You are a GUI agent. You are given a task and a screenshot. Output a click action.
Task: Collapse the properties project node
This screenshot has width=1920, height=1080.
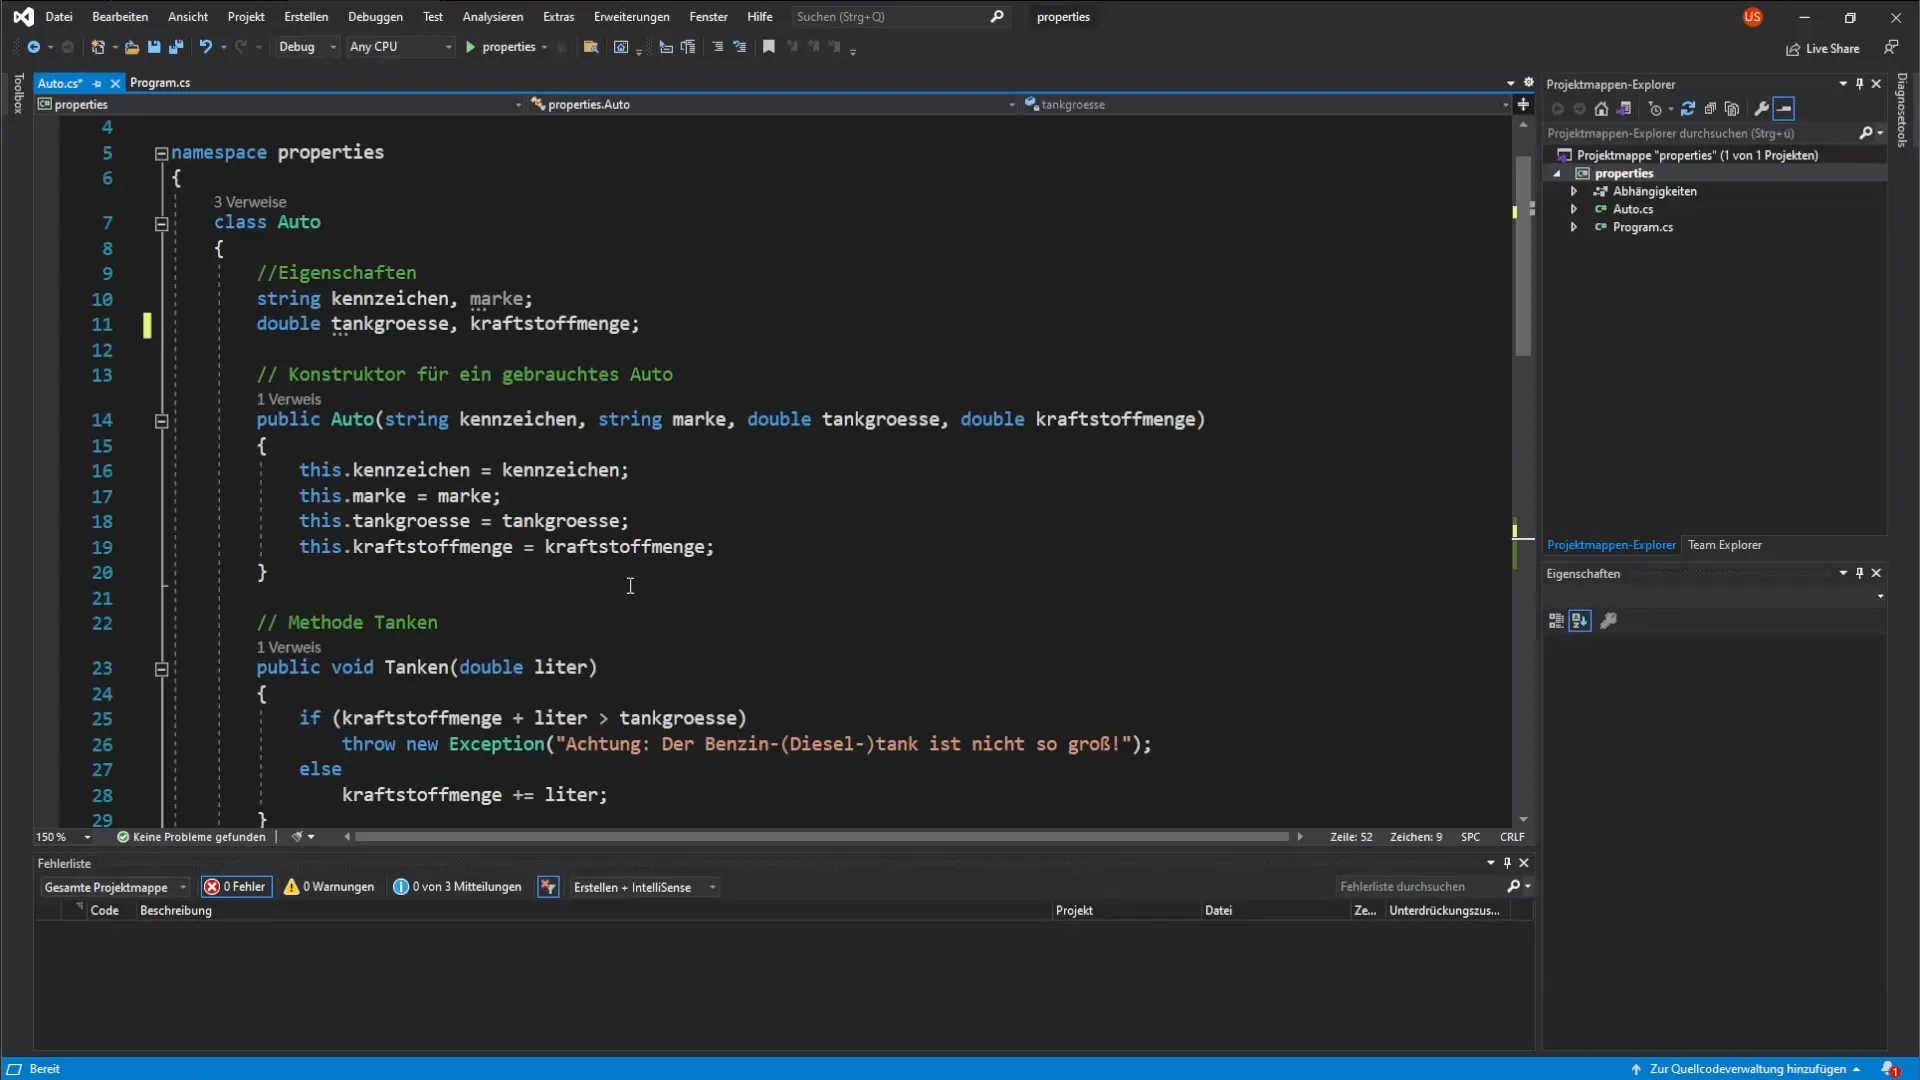tap(1557, 173)
